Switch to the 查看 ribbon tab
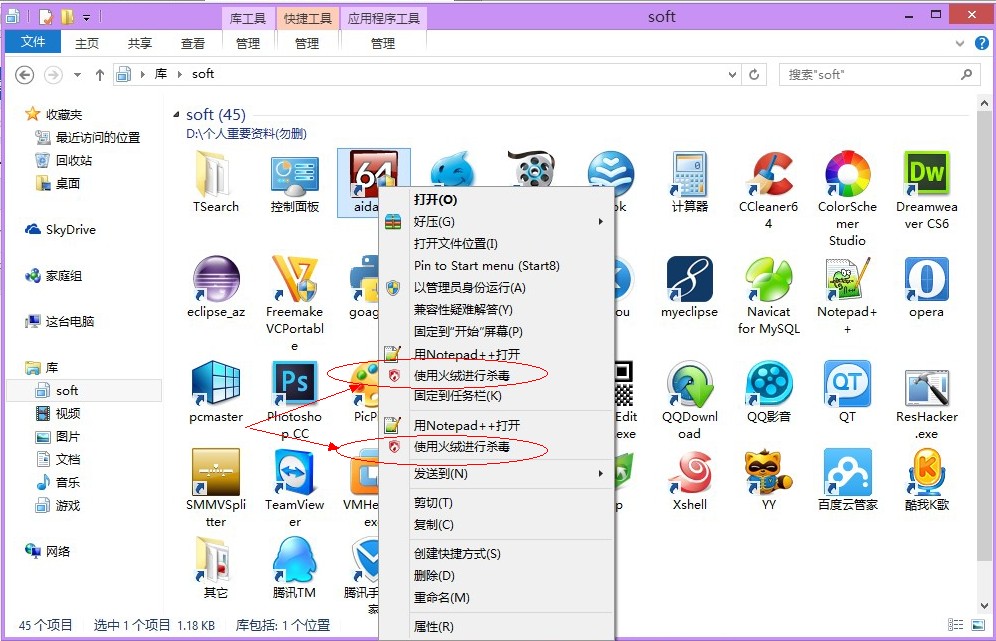The height and width of the screenshot is (641, 996). pos(193,42)
